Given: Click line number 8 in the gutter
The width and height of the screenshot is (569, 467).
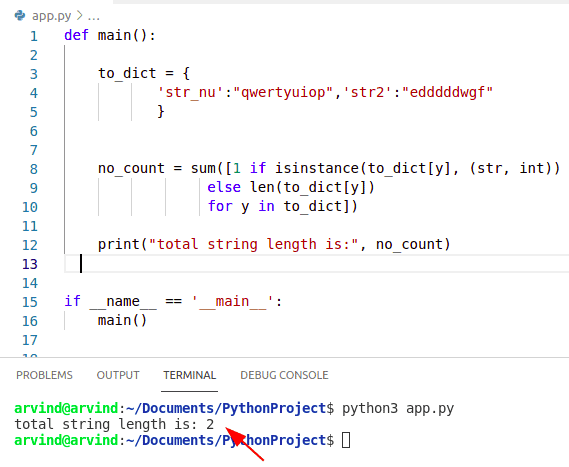Looking at the screenshot, I should coord(34,169).
